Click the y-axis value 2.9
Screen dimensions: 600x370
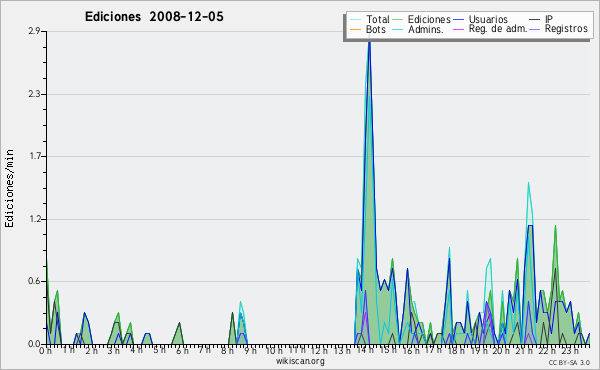tap(34, 31)
